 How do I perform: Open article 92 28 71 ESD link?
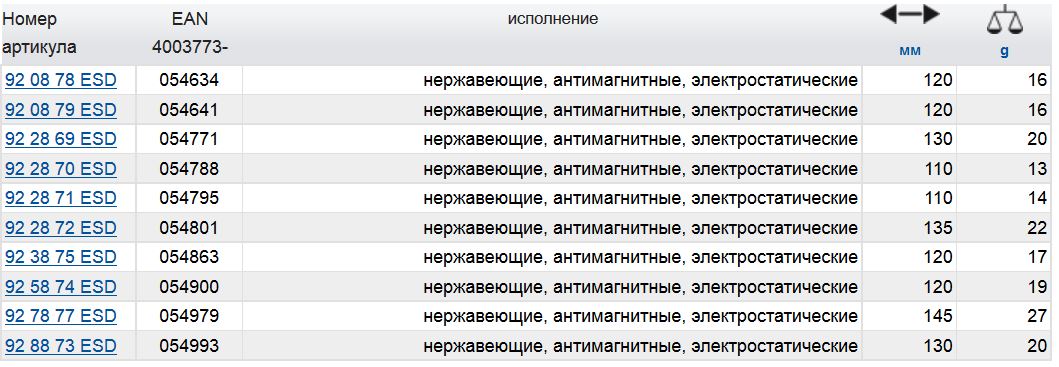click(61, 198)
